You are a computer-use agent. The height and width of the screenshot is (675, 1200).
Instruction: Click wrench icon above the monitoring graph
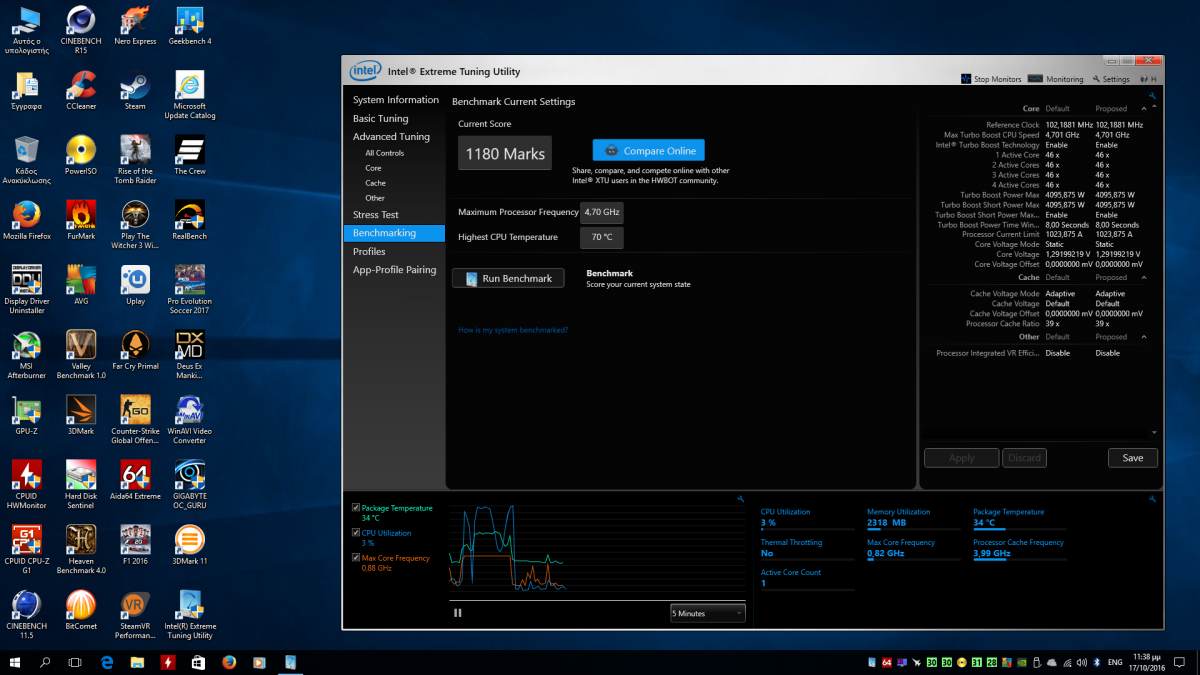pos(739,499)
